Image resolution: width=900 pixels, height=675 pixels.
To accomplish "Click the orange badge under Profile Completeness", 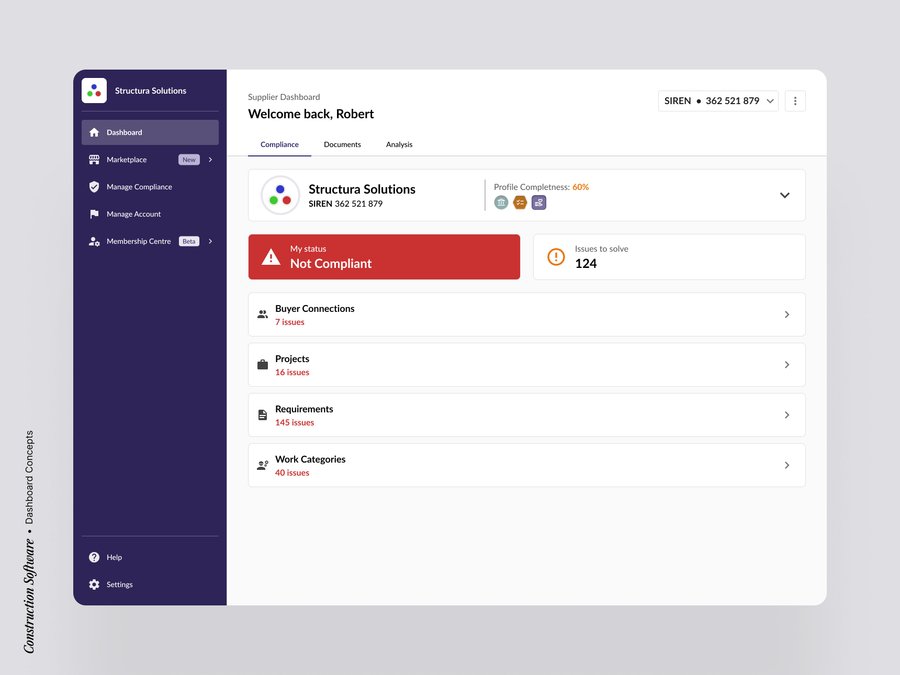I will [x=520, y=203].
